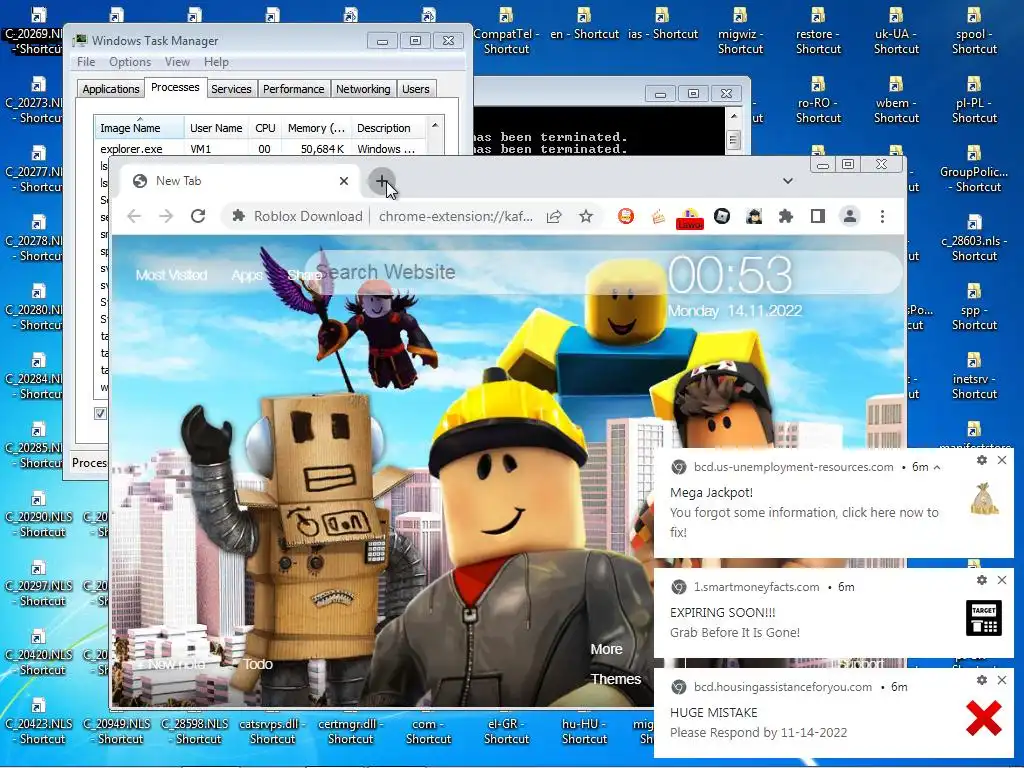
Task: Go forward in Chrome history
Action: (166, 216)
